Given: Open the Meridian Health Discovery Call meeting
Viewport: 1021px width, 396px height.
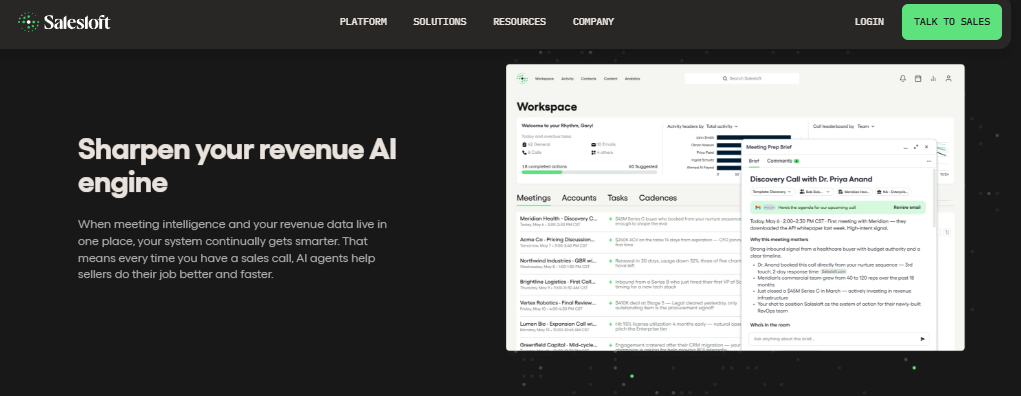Looking at the screenshot, I should coord(559,219).
